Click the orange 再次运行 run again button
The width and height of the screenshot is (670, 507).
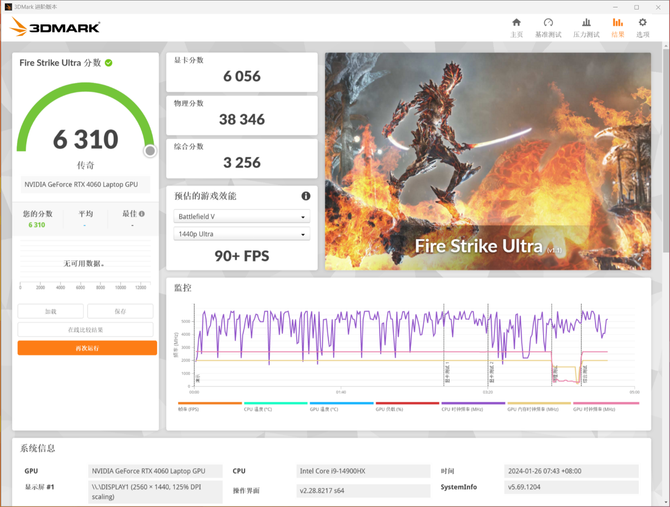(87, 348)
